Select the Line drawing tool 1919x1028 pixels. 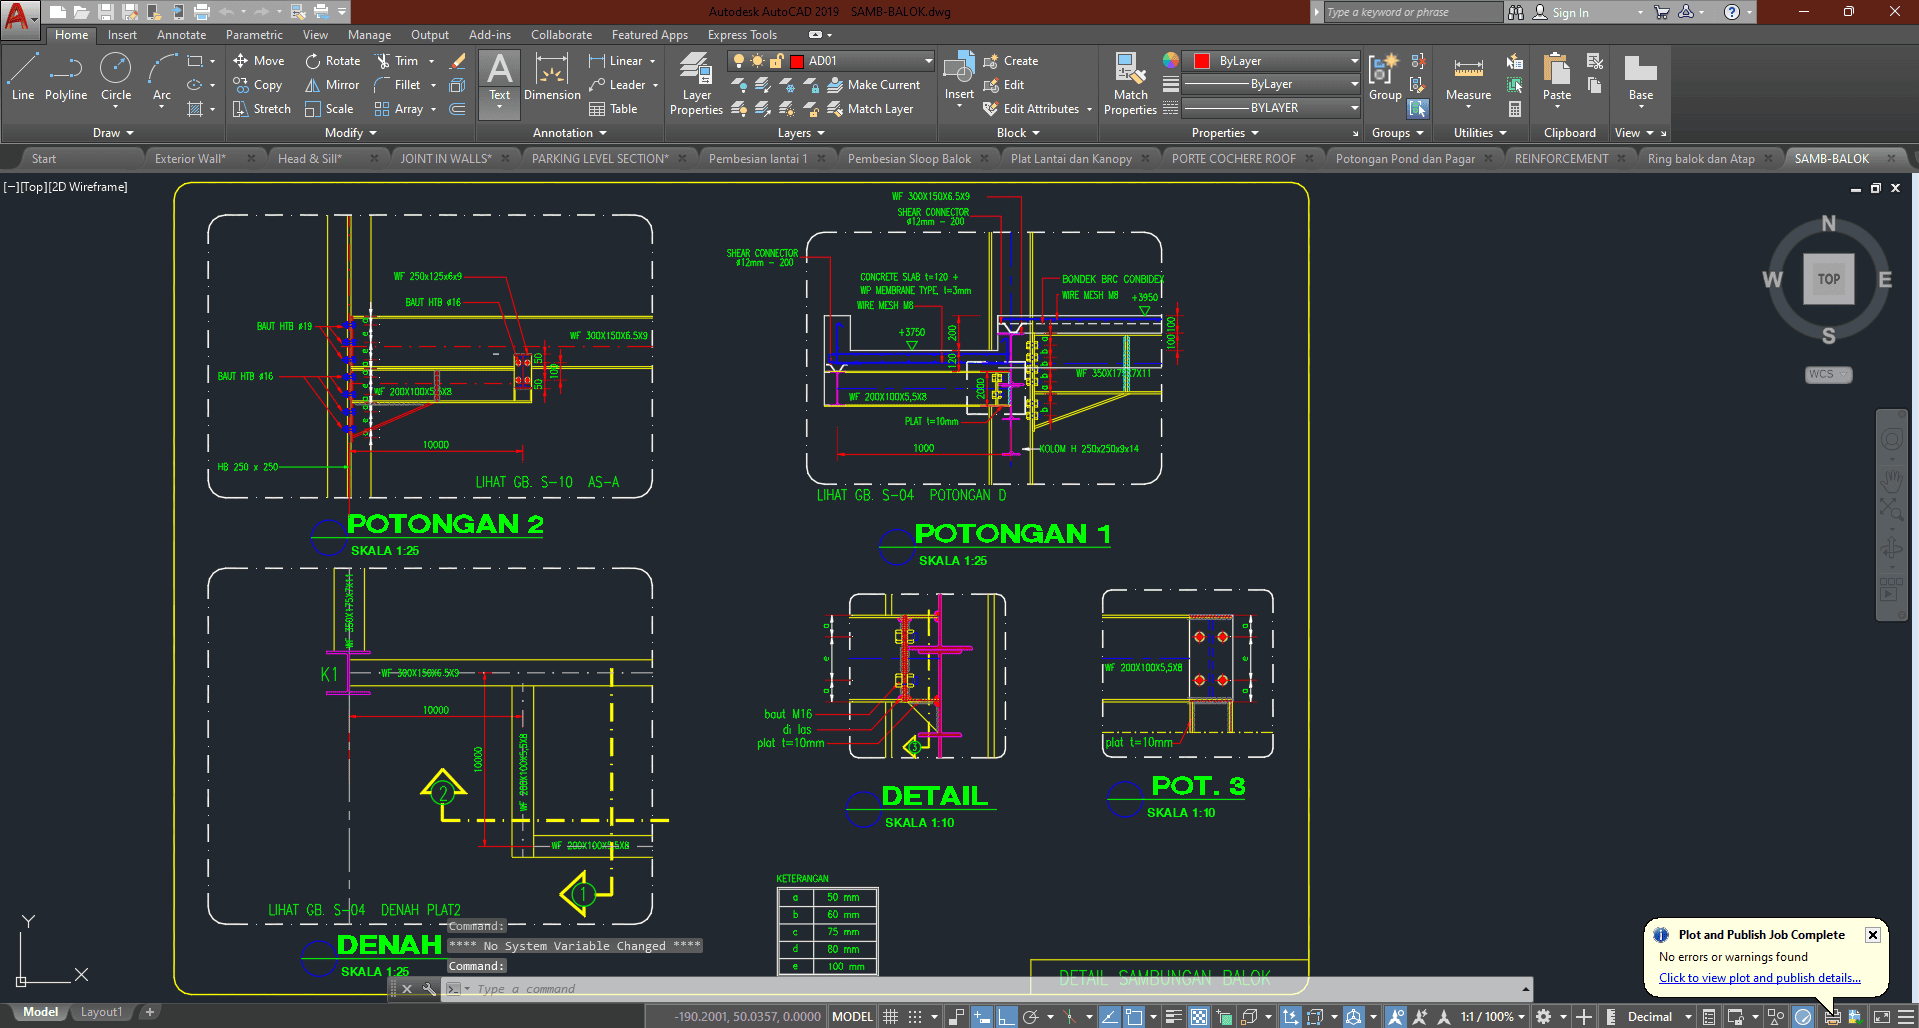coord(23,77)
